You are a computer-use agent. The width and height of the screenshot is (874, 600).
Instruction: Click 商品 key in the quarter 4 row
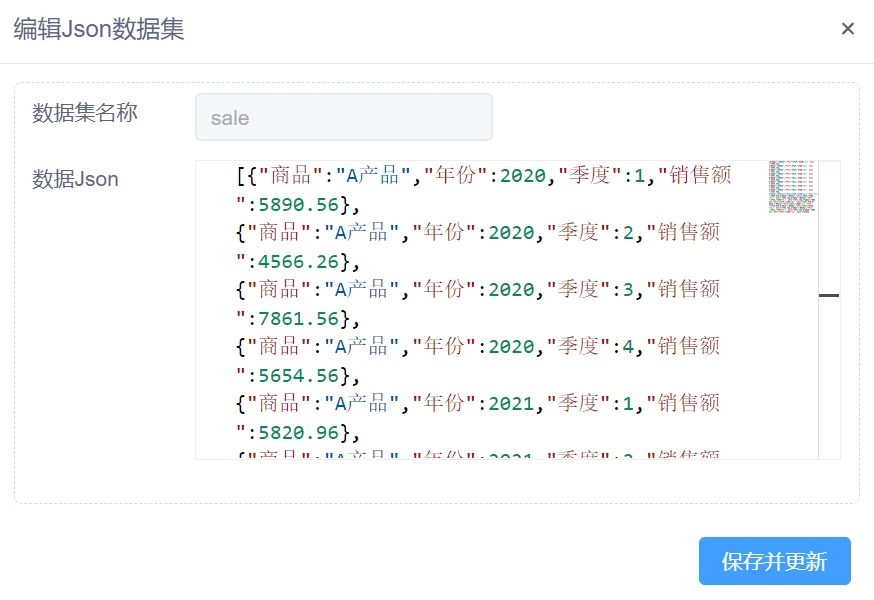click(279, 346)
